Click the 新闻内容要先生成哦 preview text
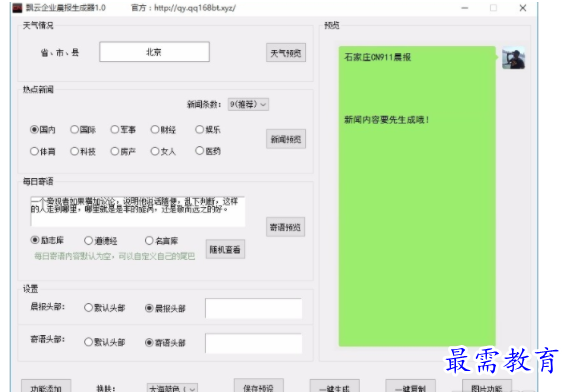567x392 pixels. pyautogui.click(x=387, y=120)
